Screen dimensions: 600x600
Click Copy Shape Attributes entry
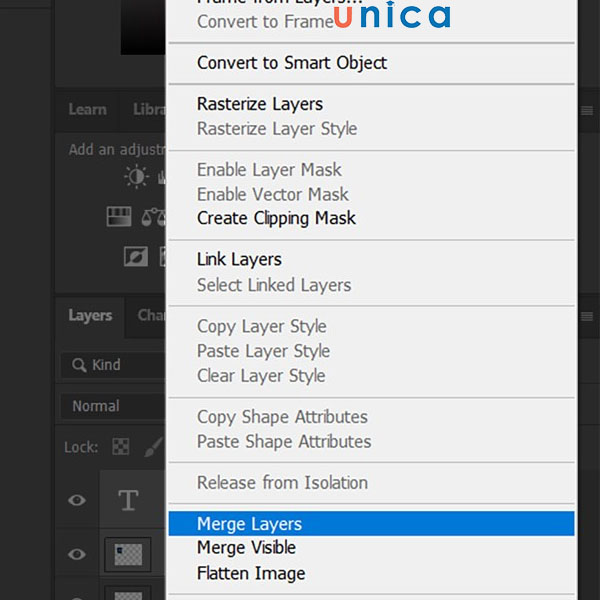click(371, 417)
